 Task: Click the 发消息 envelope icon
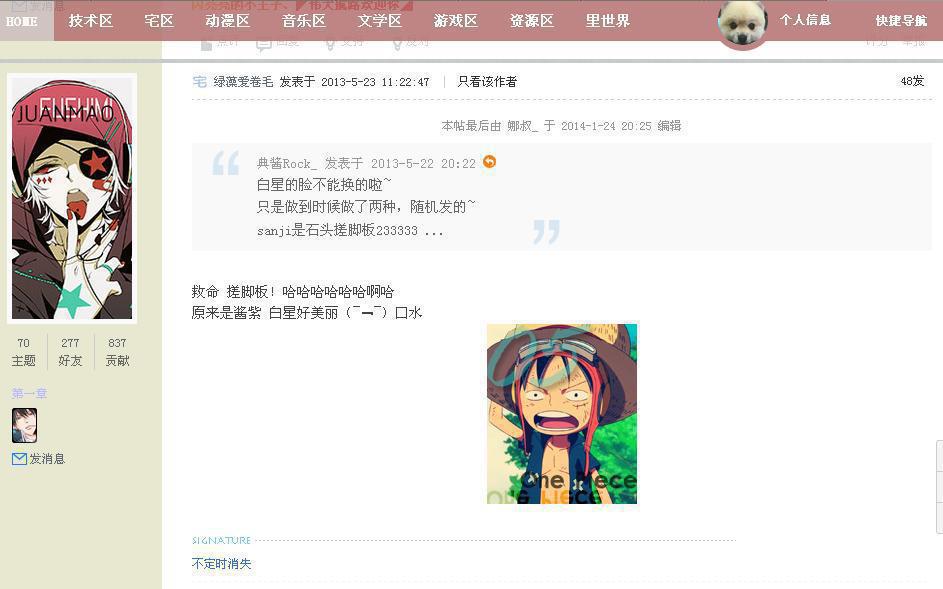[19, 459]
